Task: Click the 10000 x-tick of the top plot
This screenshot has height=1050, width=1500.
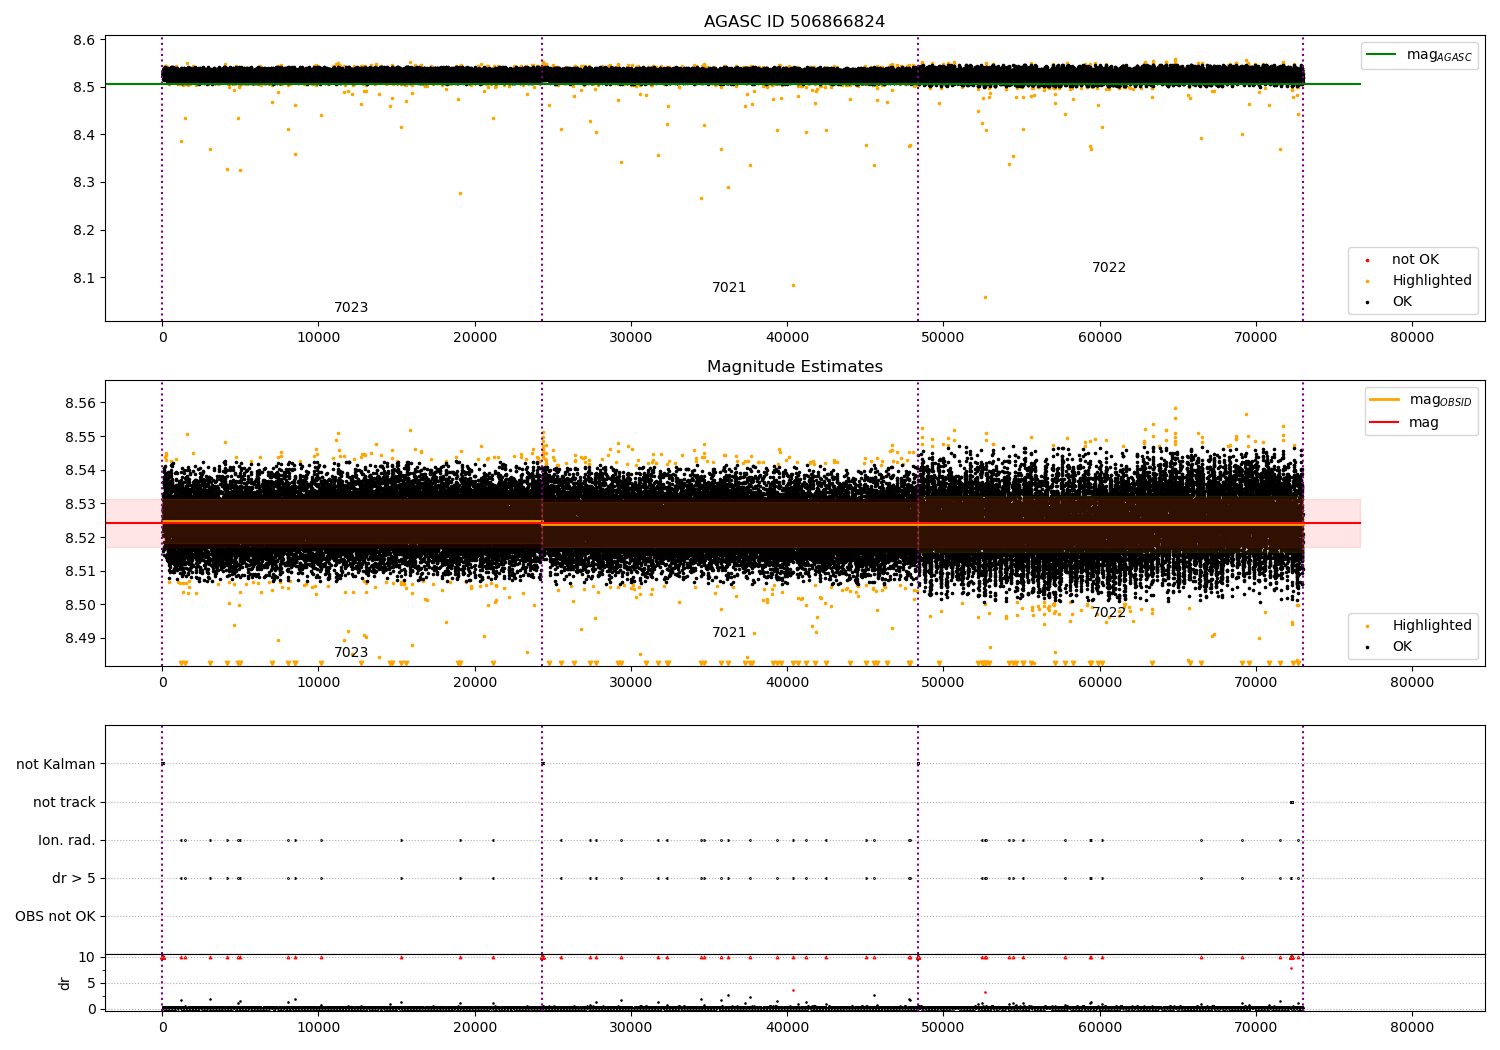Action: tap(318, 338)
